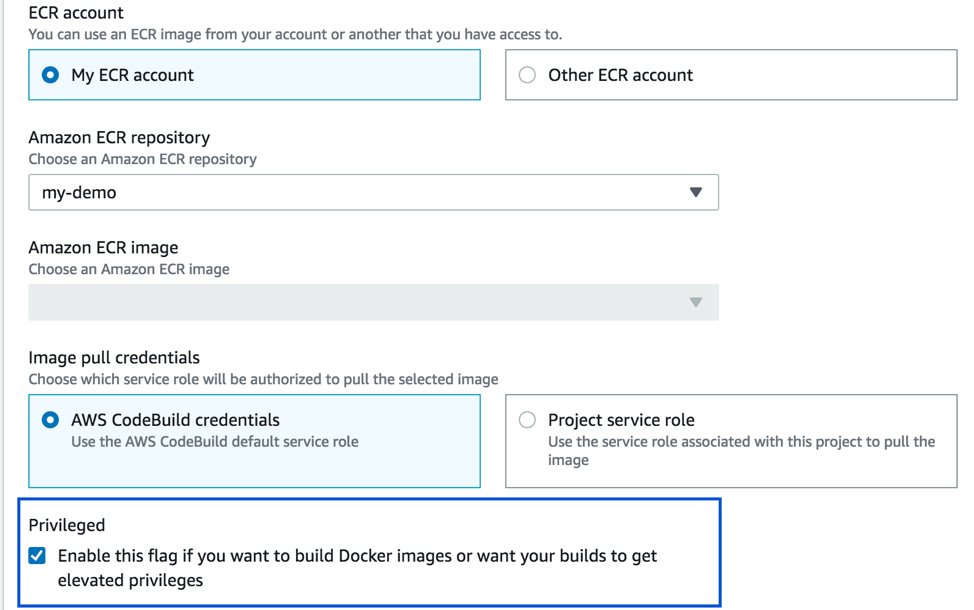Click the 'Amazon ECR image' field label

pyautogui.click(x=103, y=247)
